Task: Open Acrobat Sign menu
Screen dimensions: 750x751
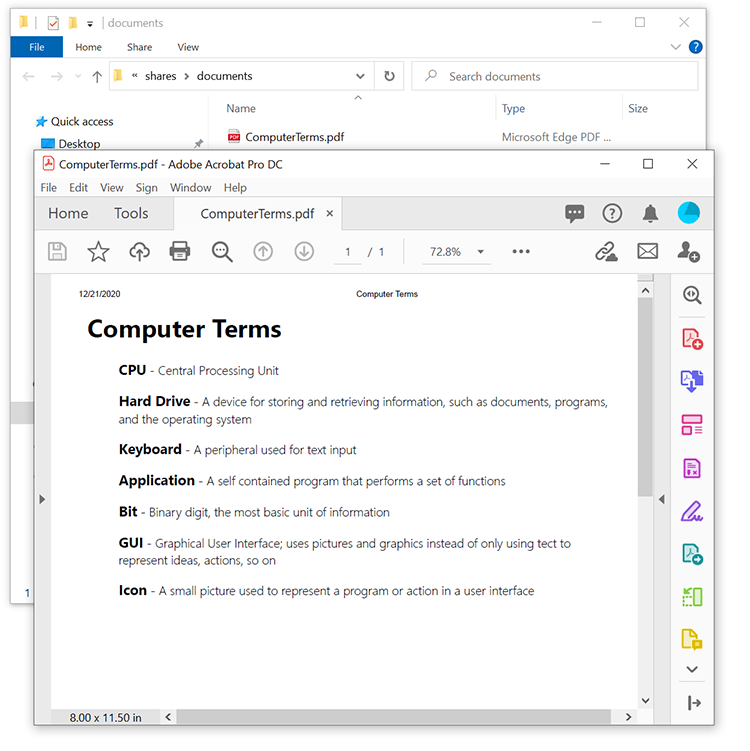Action: [147, 188]
